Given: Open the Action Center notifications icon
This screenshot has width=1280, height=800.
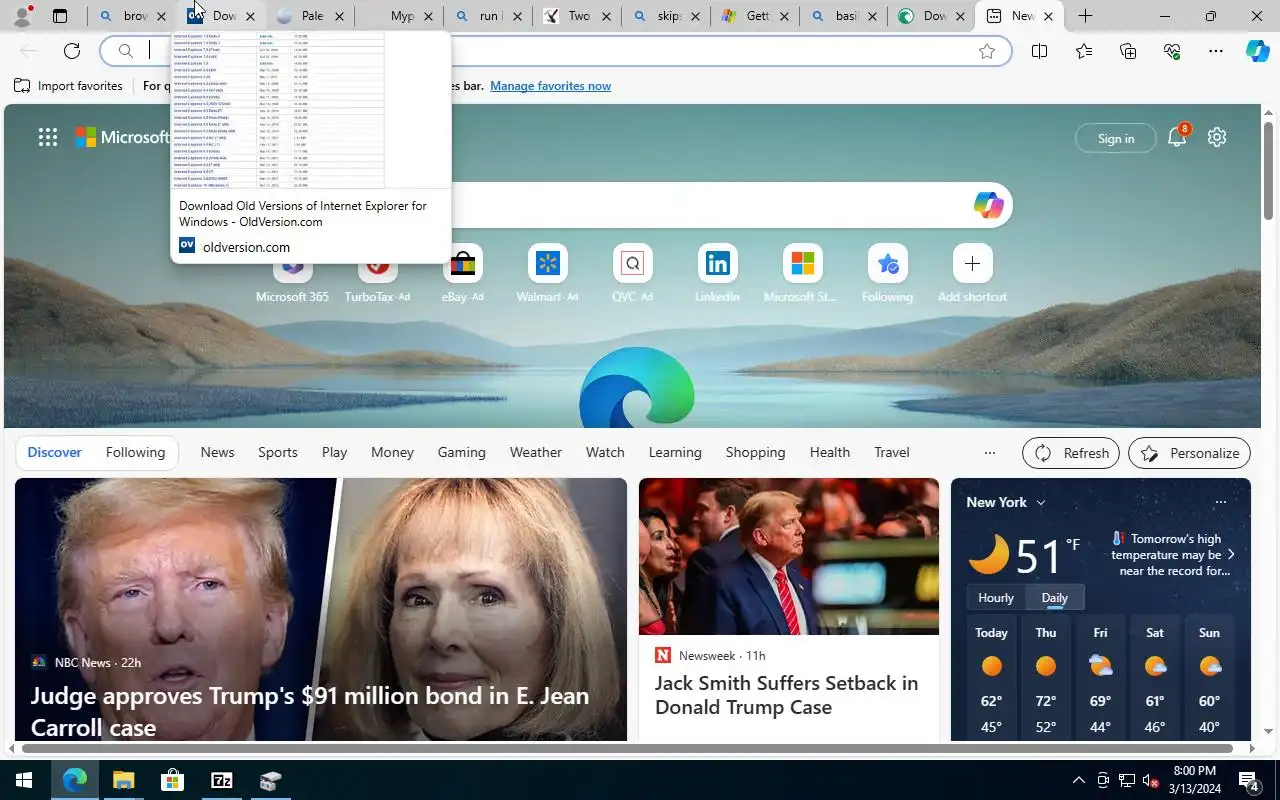Looking at the screenshot, I should click(x=1248, y=780).
